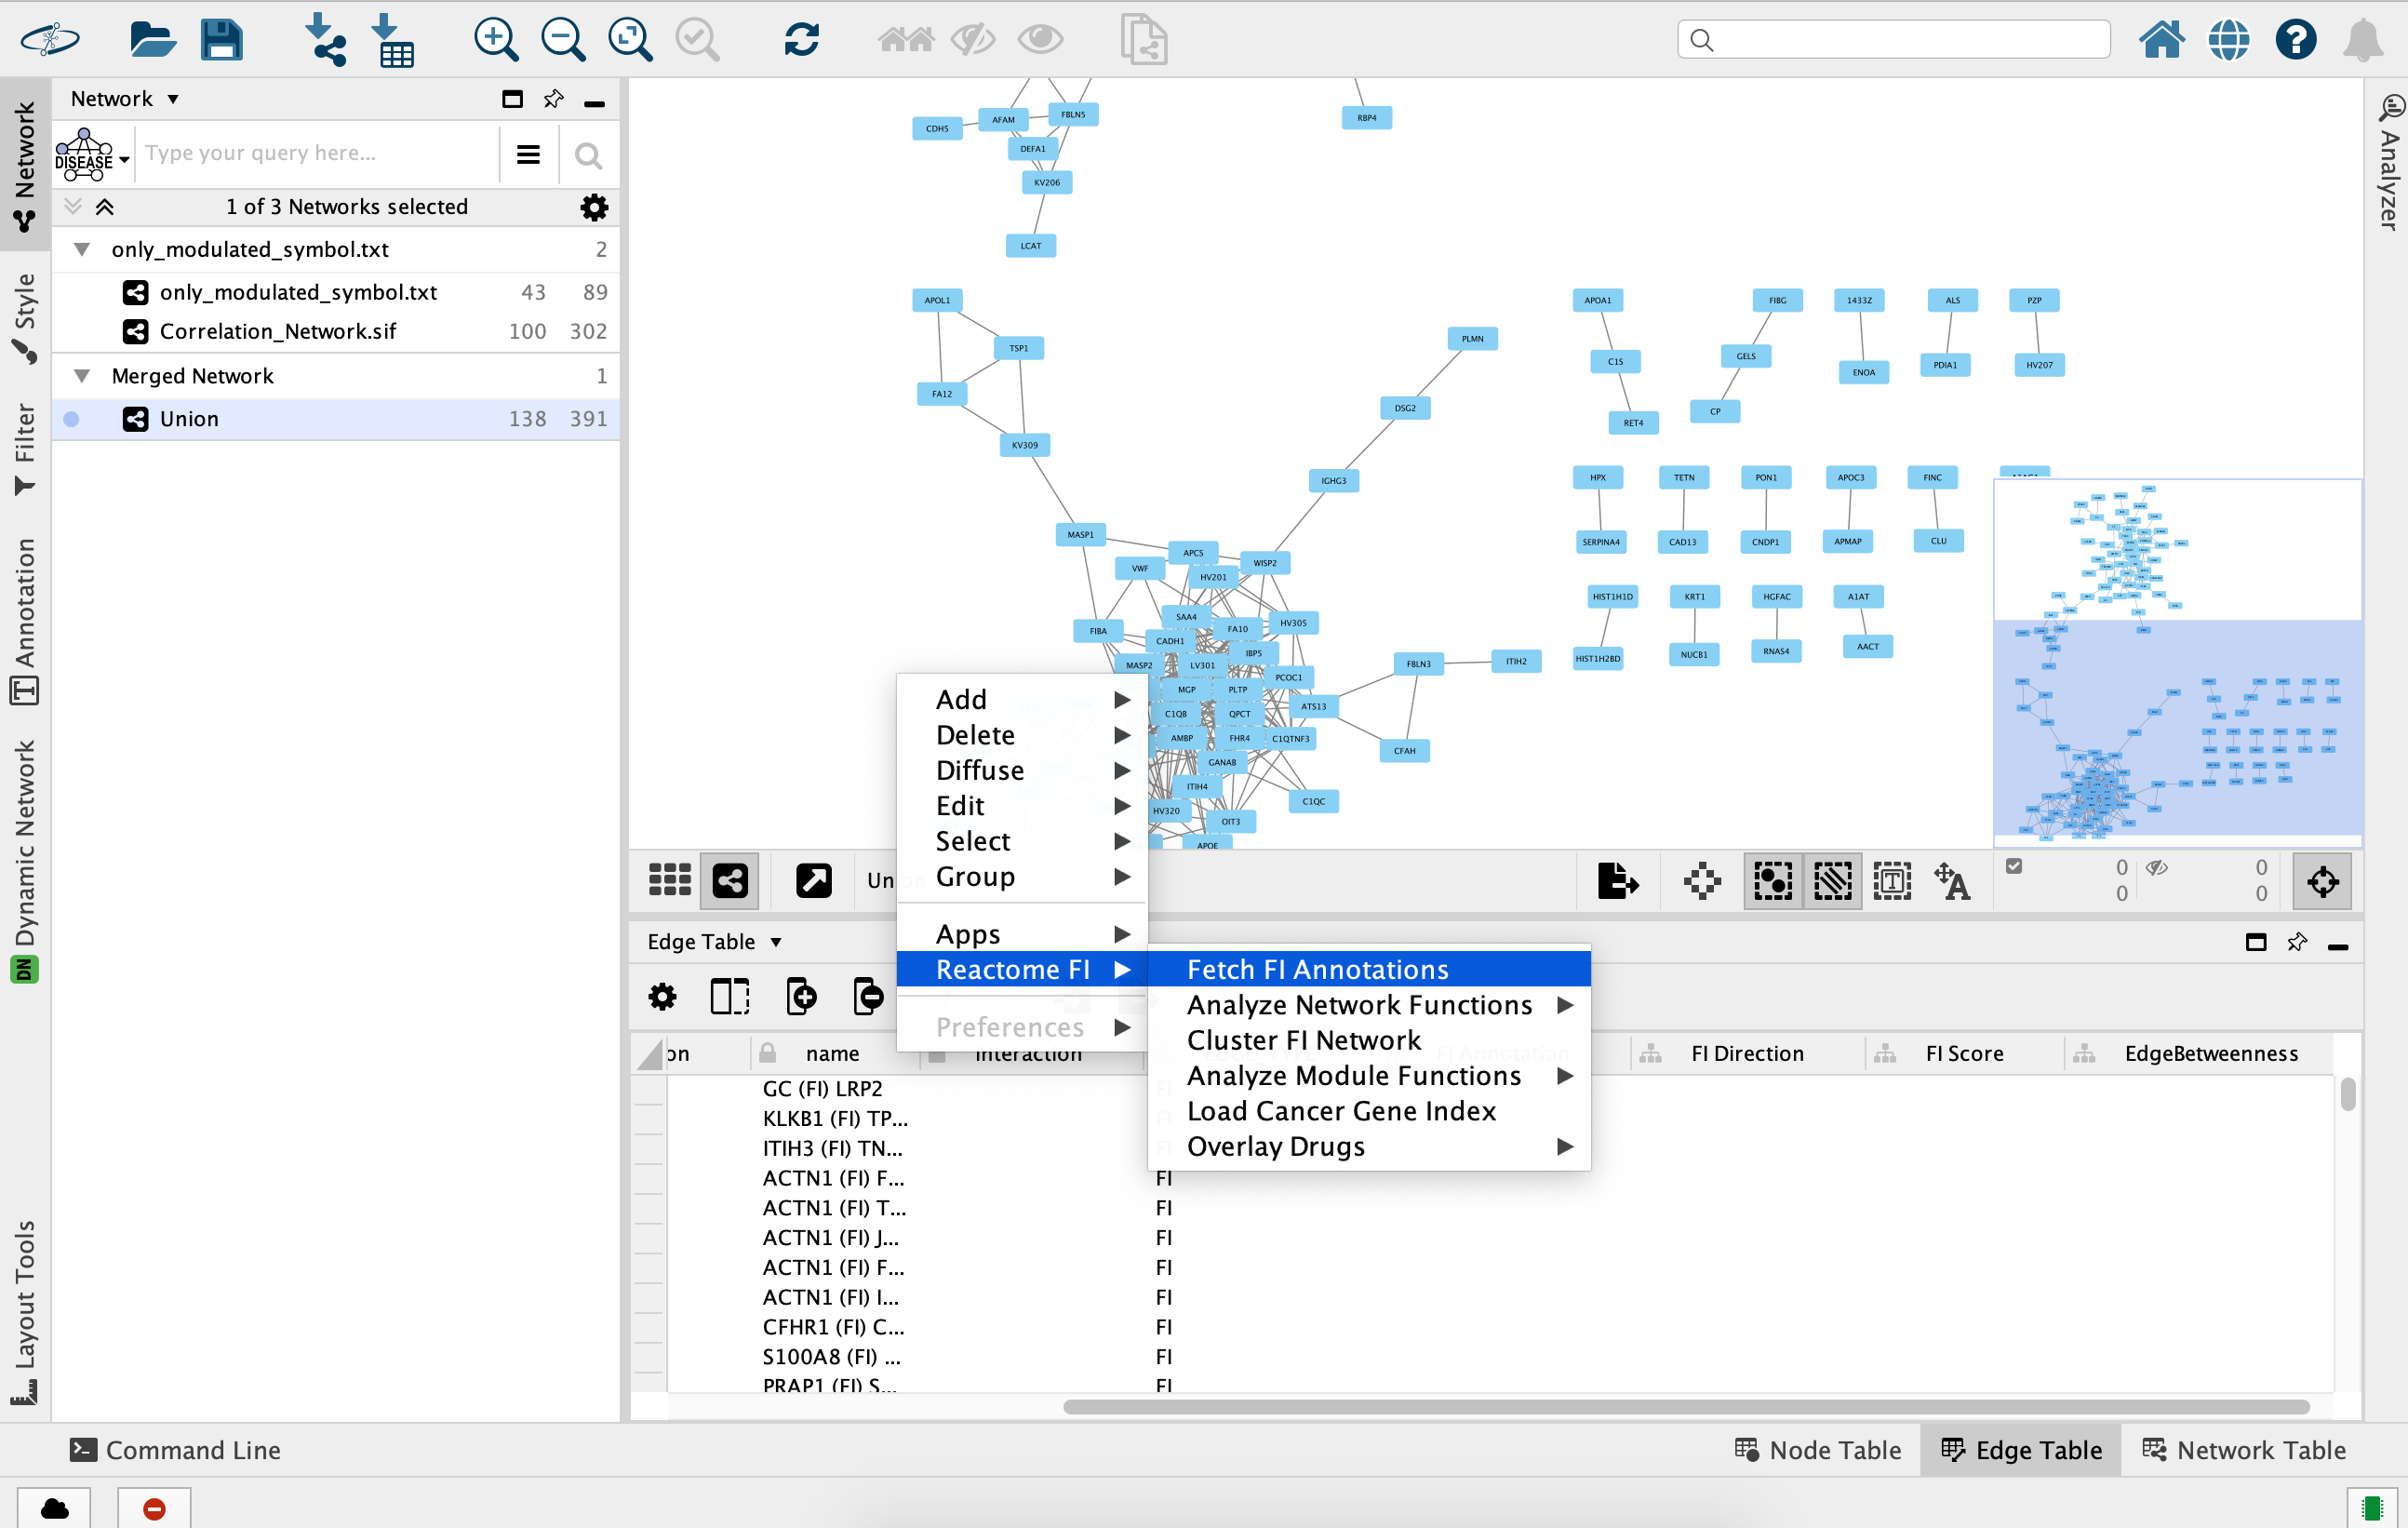Show or hide table columns icon
This screenshot has height=1528, width=2408.
730,996
